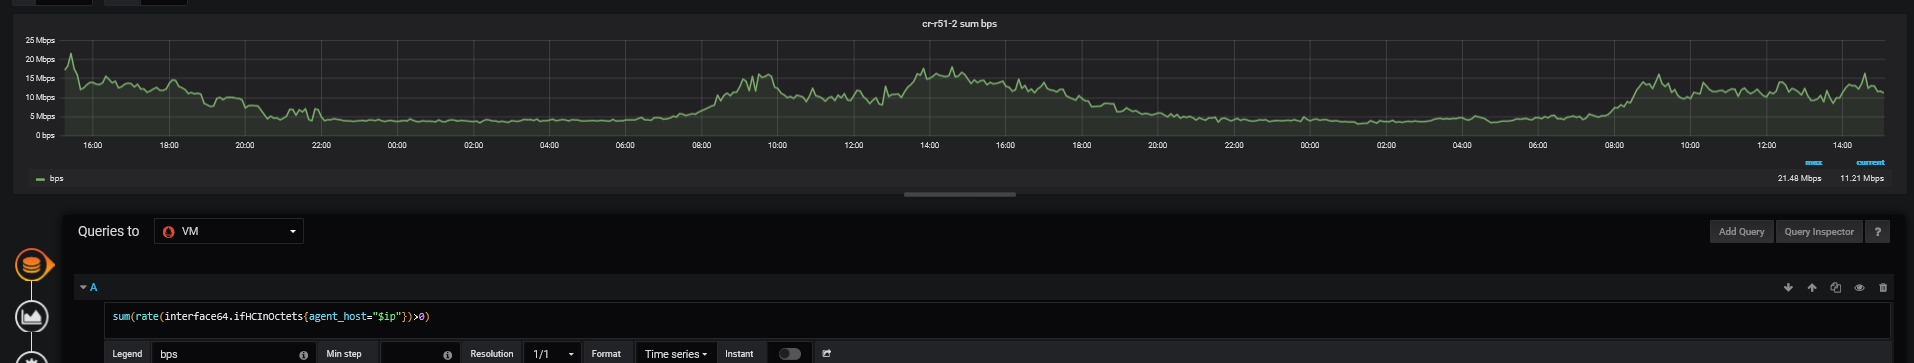Delete query A with trash icon
The image size is (1914, 363).
pyautogui.click(x=1883, y=288)
